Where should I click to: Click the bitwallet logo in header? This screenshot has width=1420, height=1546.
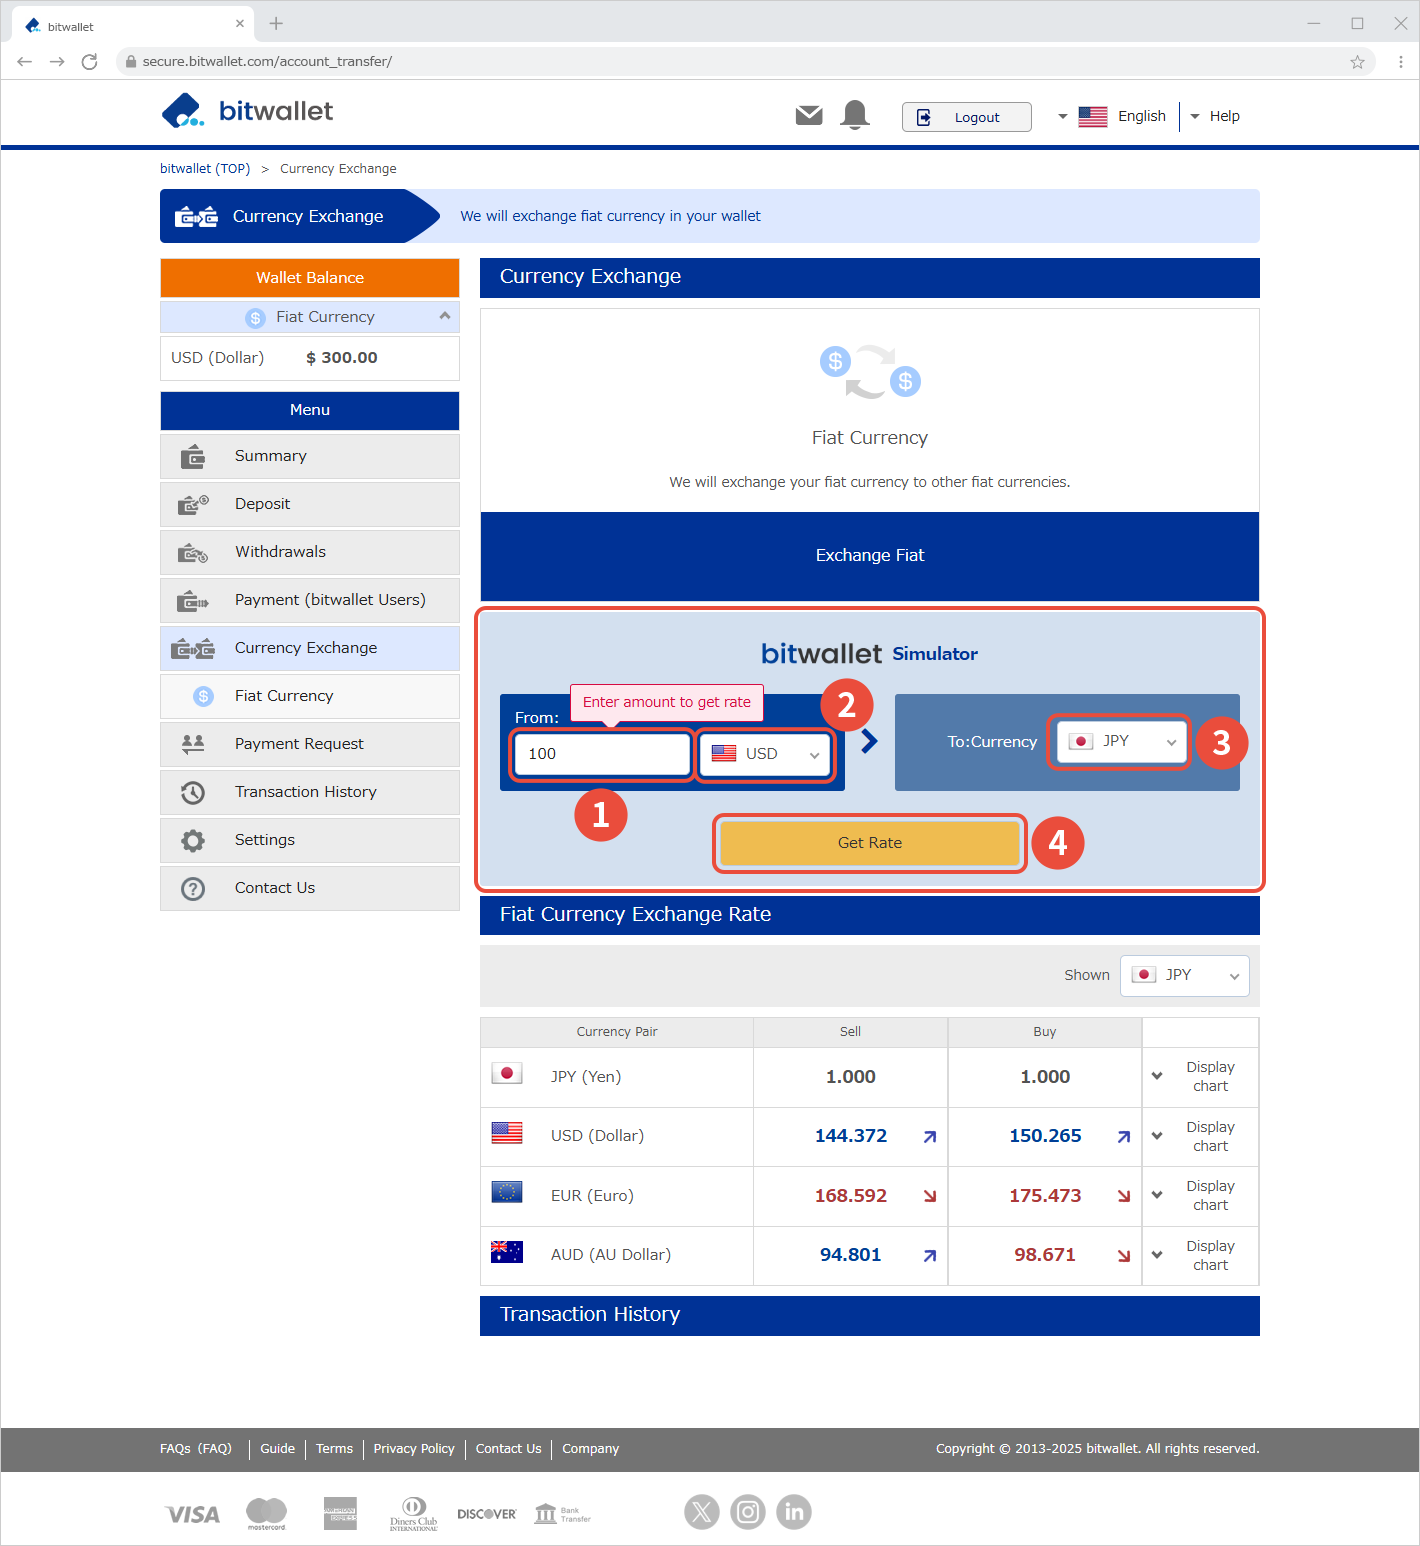(x=247, y=111)
